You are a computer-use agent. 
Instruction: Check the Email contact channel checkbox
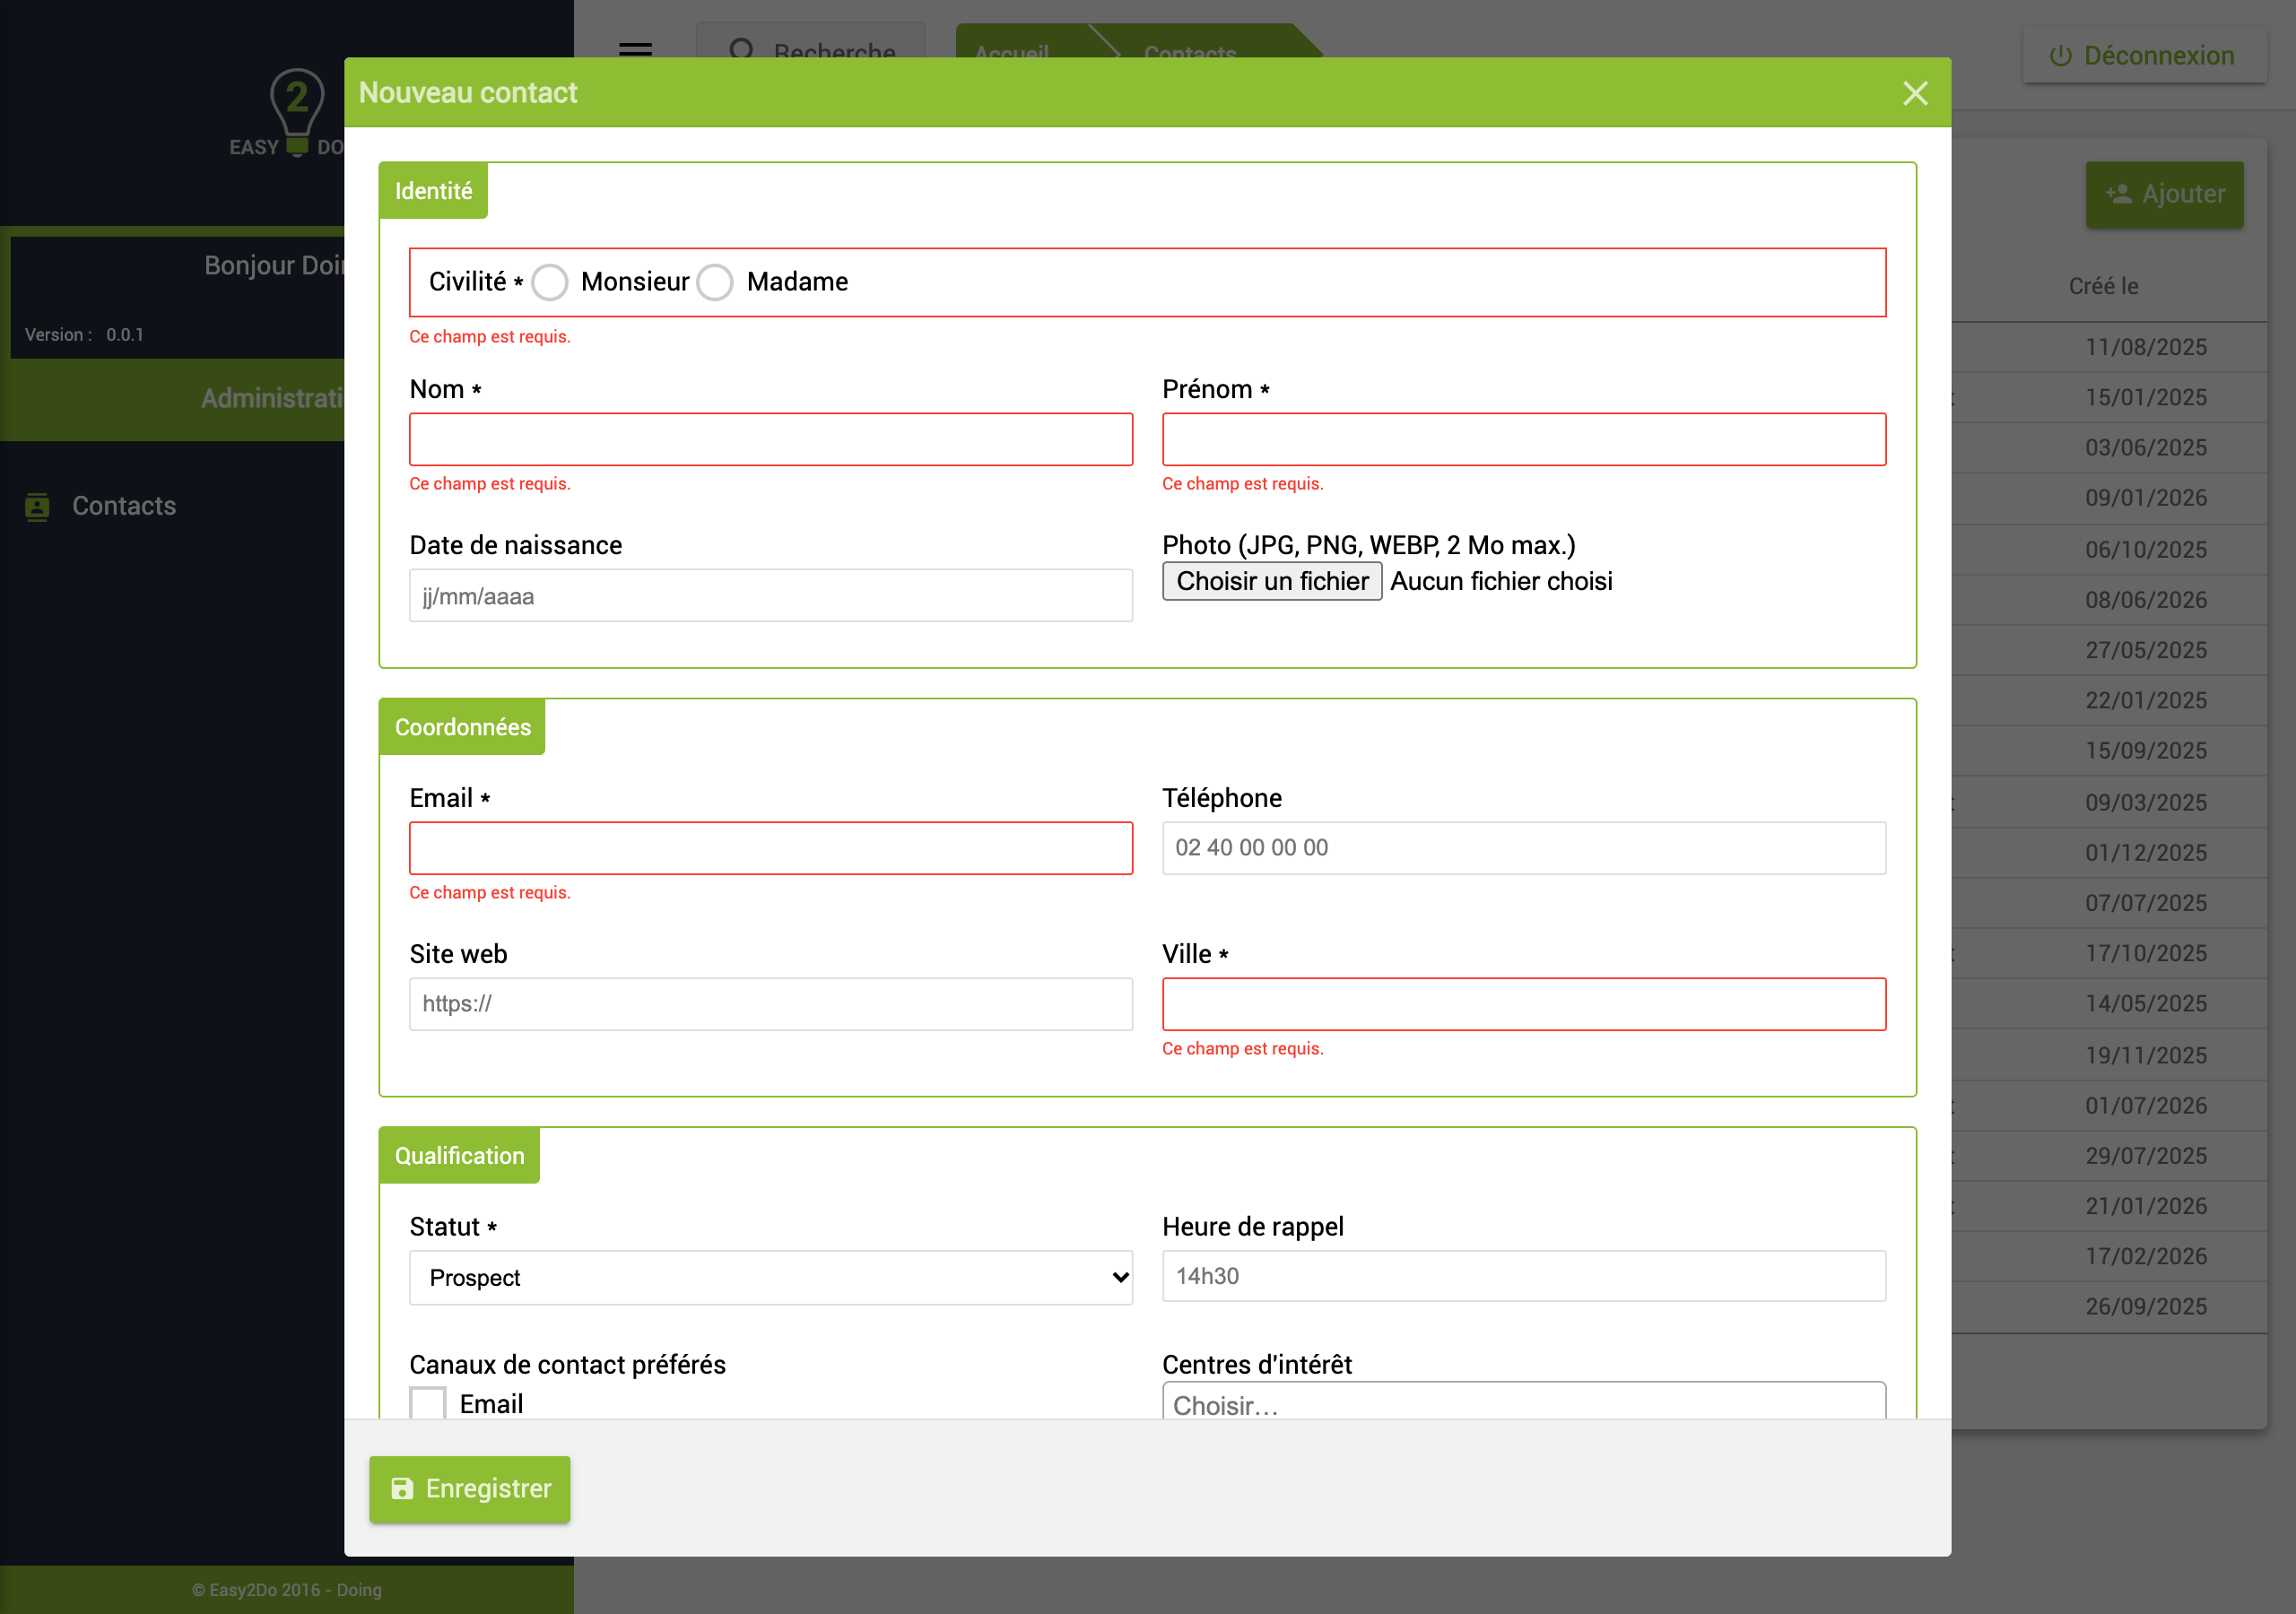[x=428, y=1403]
